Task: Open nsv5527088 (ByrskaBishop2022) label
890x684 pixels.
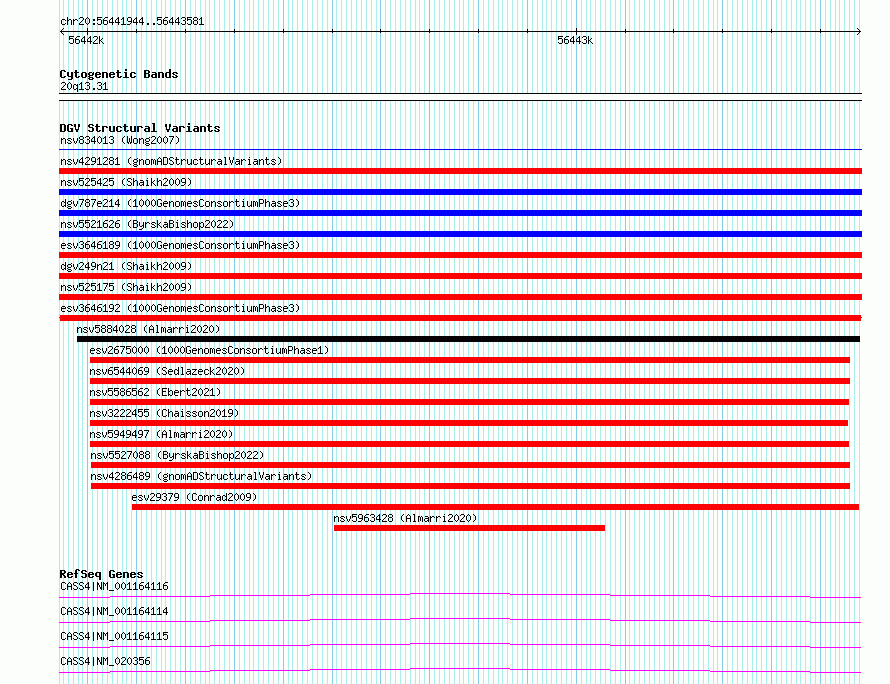Action: coord(177,455)
